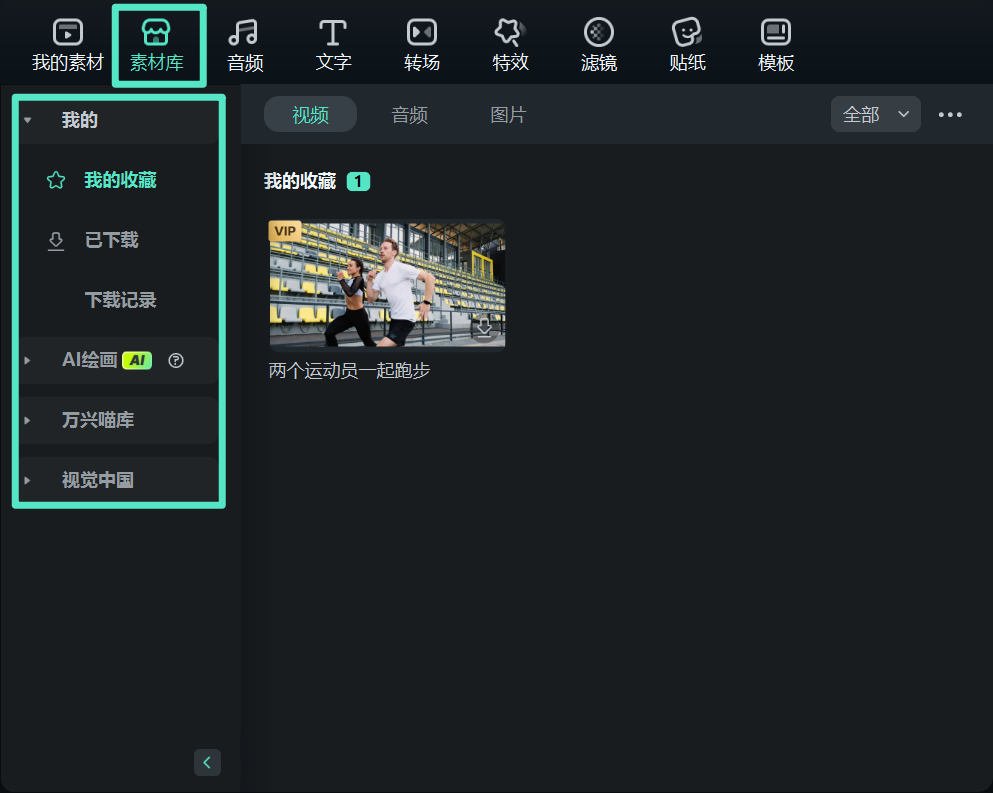This screenshot has height=793, width=993.
Task: Open the 特效 effects panel
Action: tap(510, 44)
